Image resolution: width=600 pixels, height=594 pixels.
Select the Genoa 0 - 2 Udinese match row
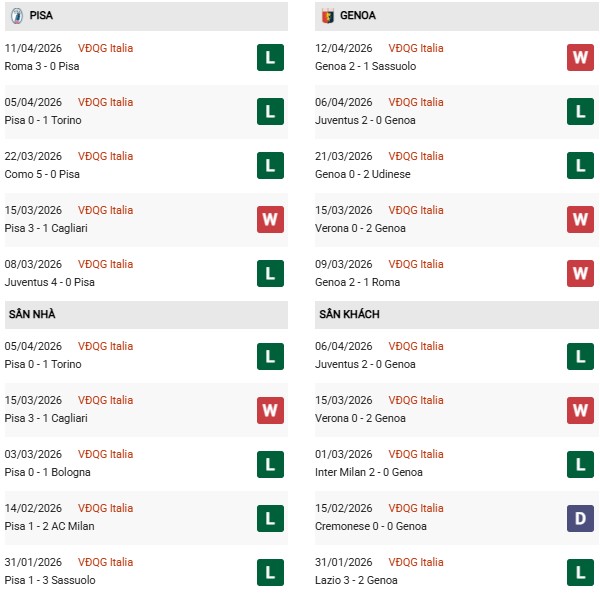click(440, 165)
